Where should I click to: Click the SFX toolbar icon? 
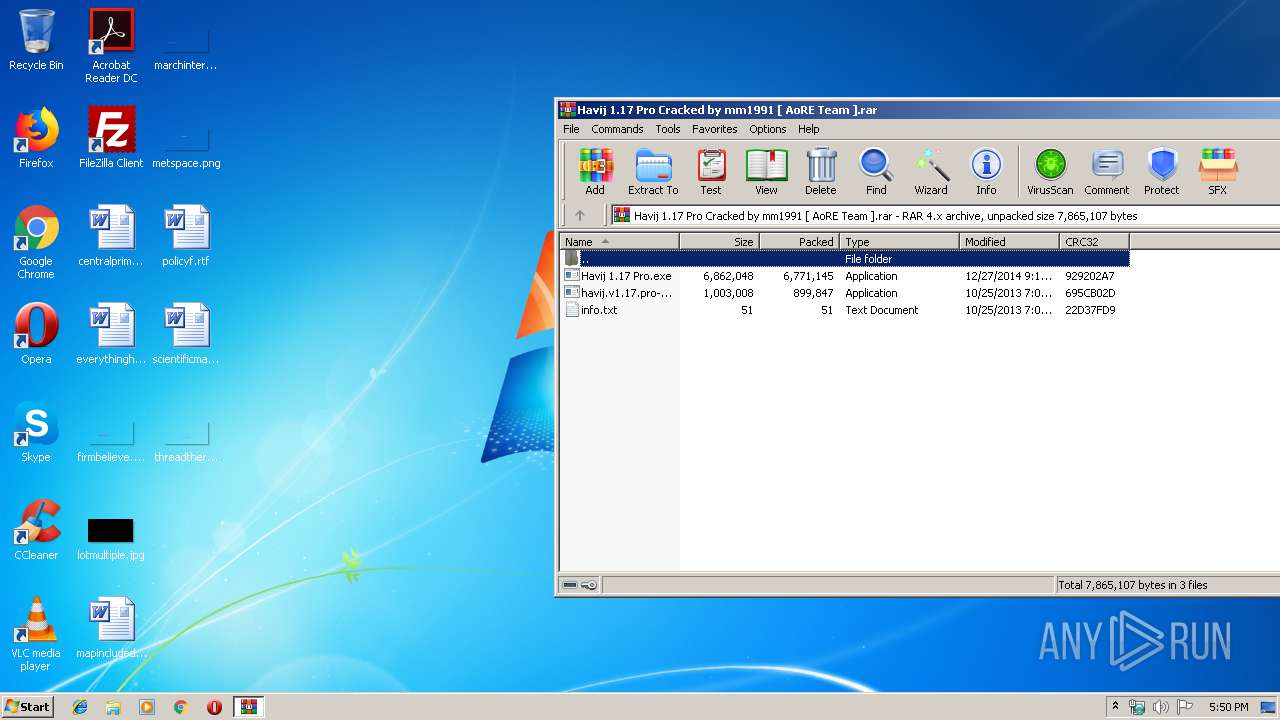click(x=1217, y=171)
